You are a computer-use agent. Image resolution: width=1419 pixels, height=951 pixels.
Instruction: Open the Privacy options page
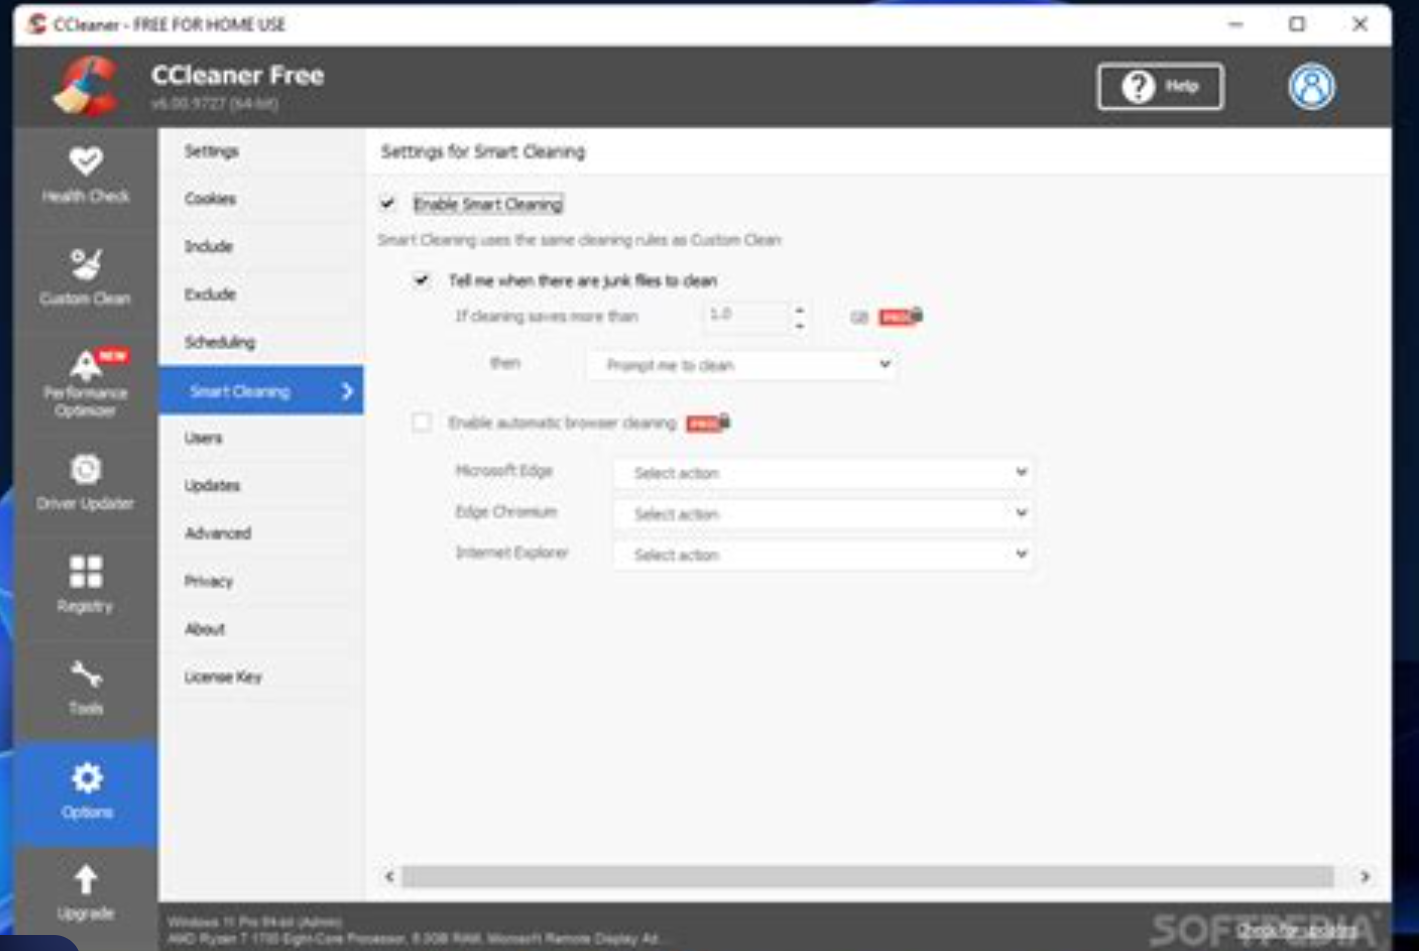coord(261,581)
